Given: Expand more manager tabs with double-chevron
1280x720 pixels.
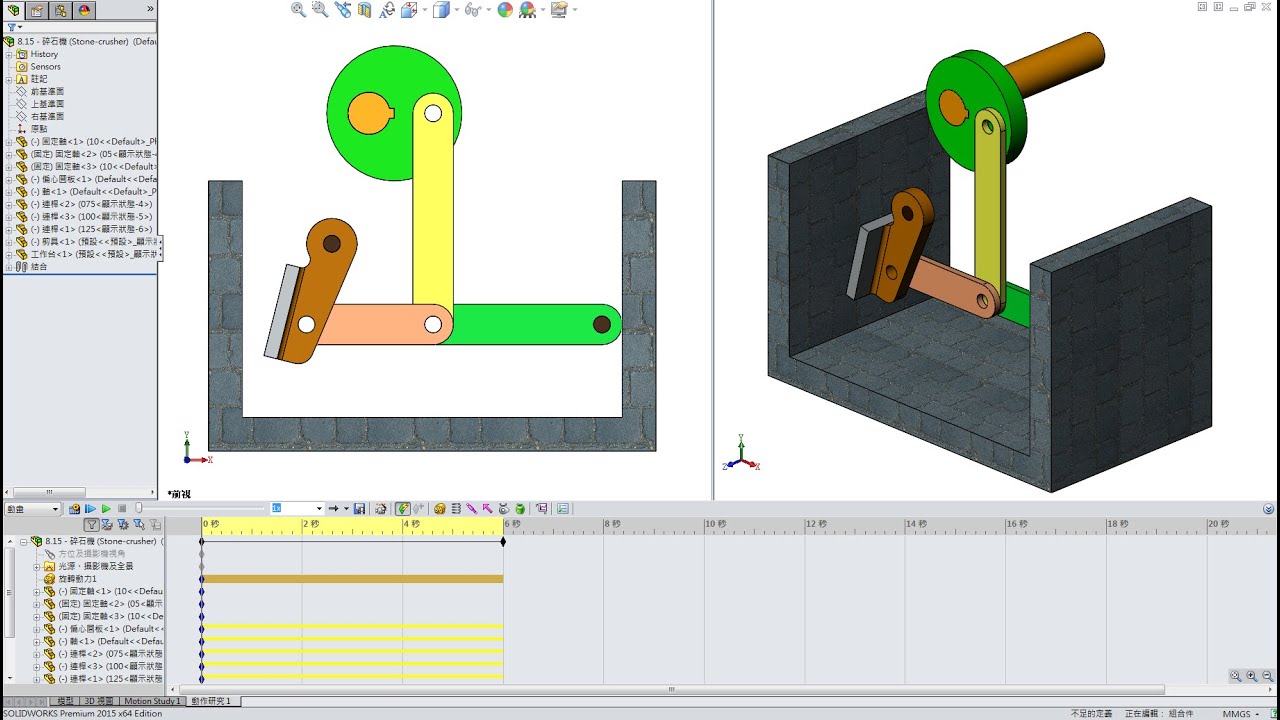Looking at the screenshot, I should [x=150, y=8].
